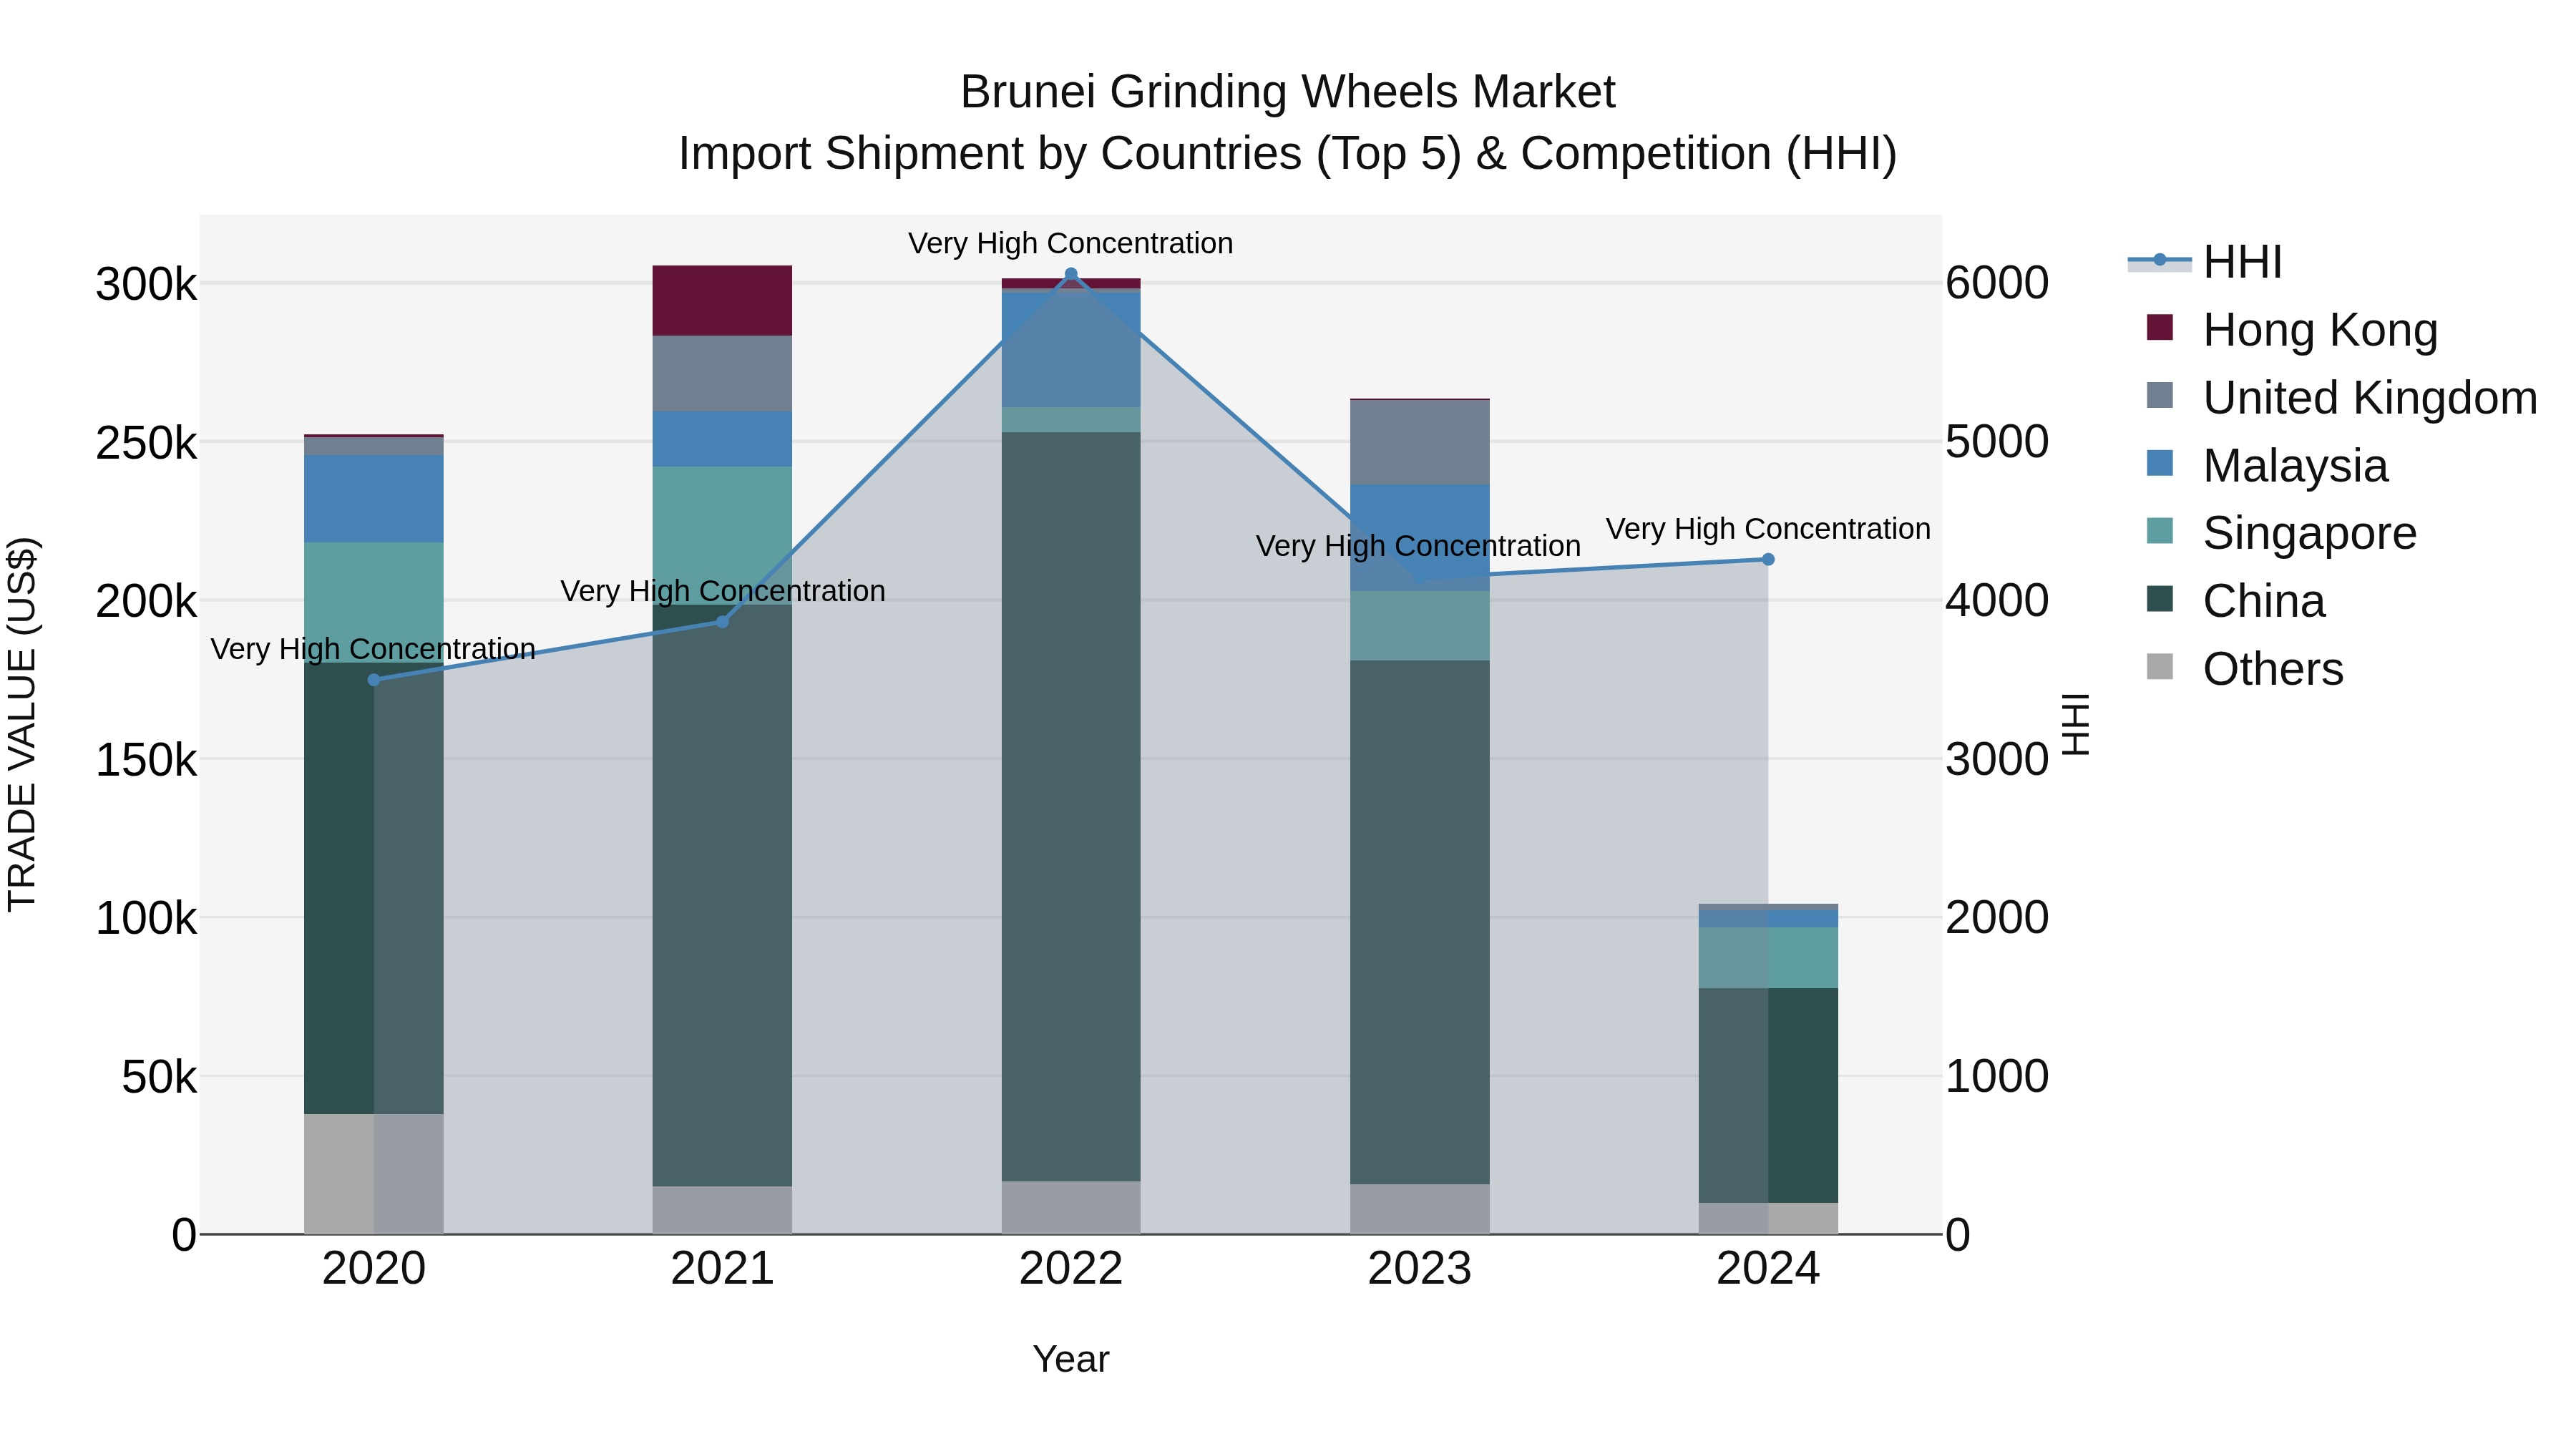Click the United Kingdom bar segment in 2023

[x=1420, y=443]
